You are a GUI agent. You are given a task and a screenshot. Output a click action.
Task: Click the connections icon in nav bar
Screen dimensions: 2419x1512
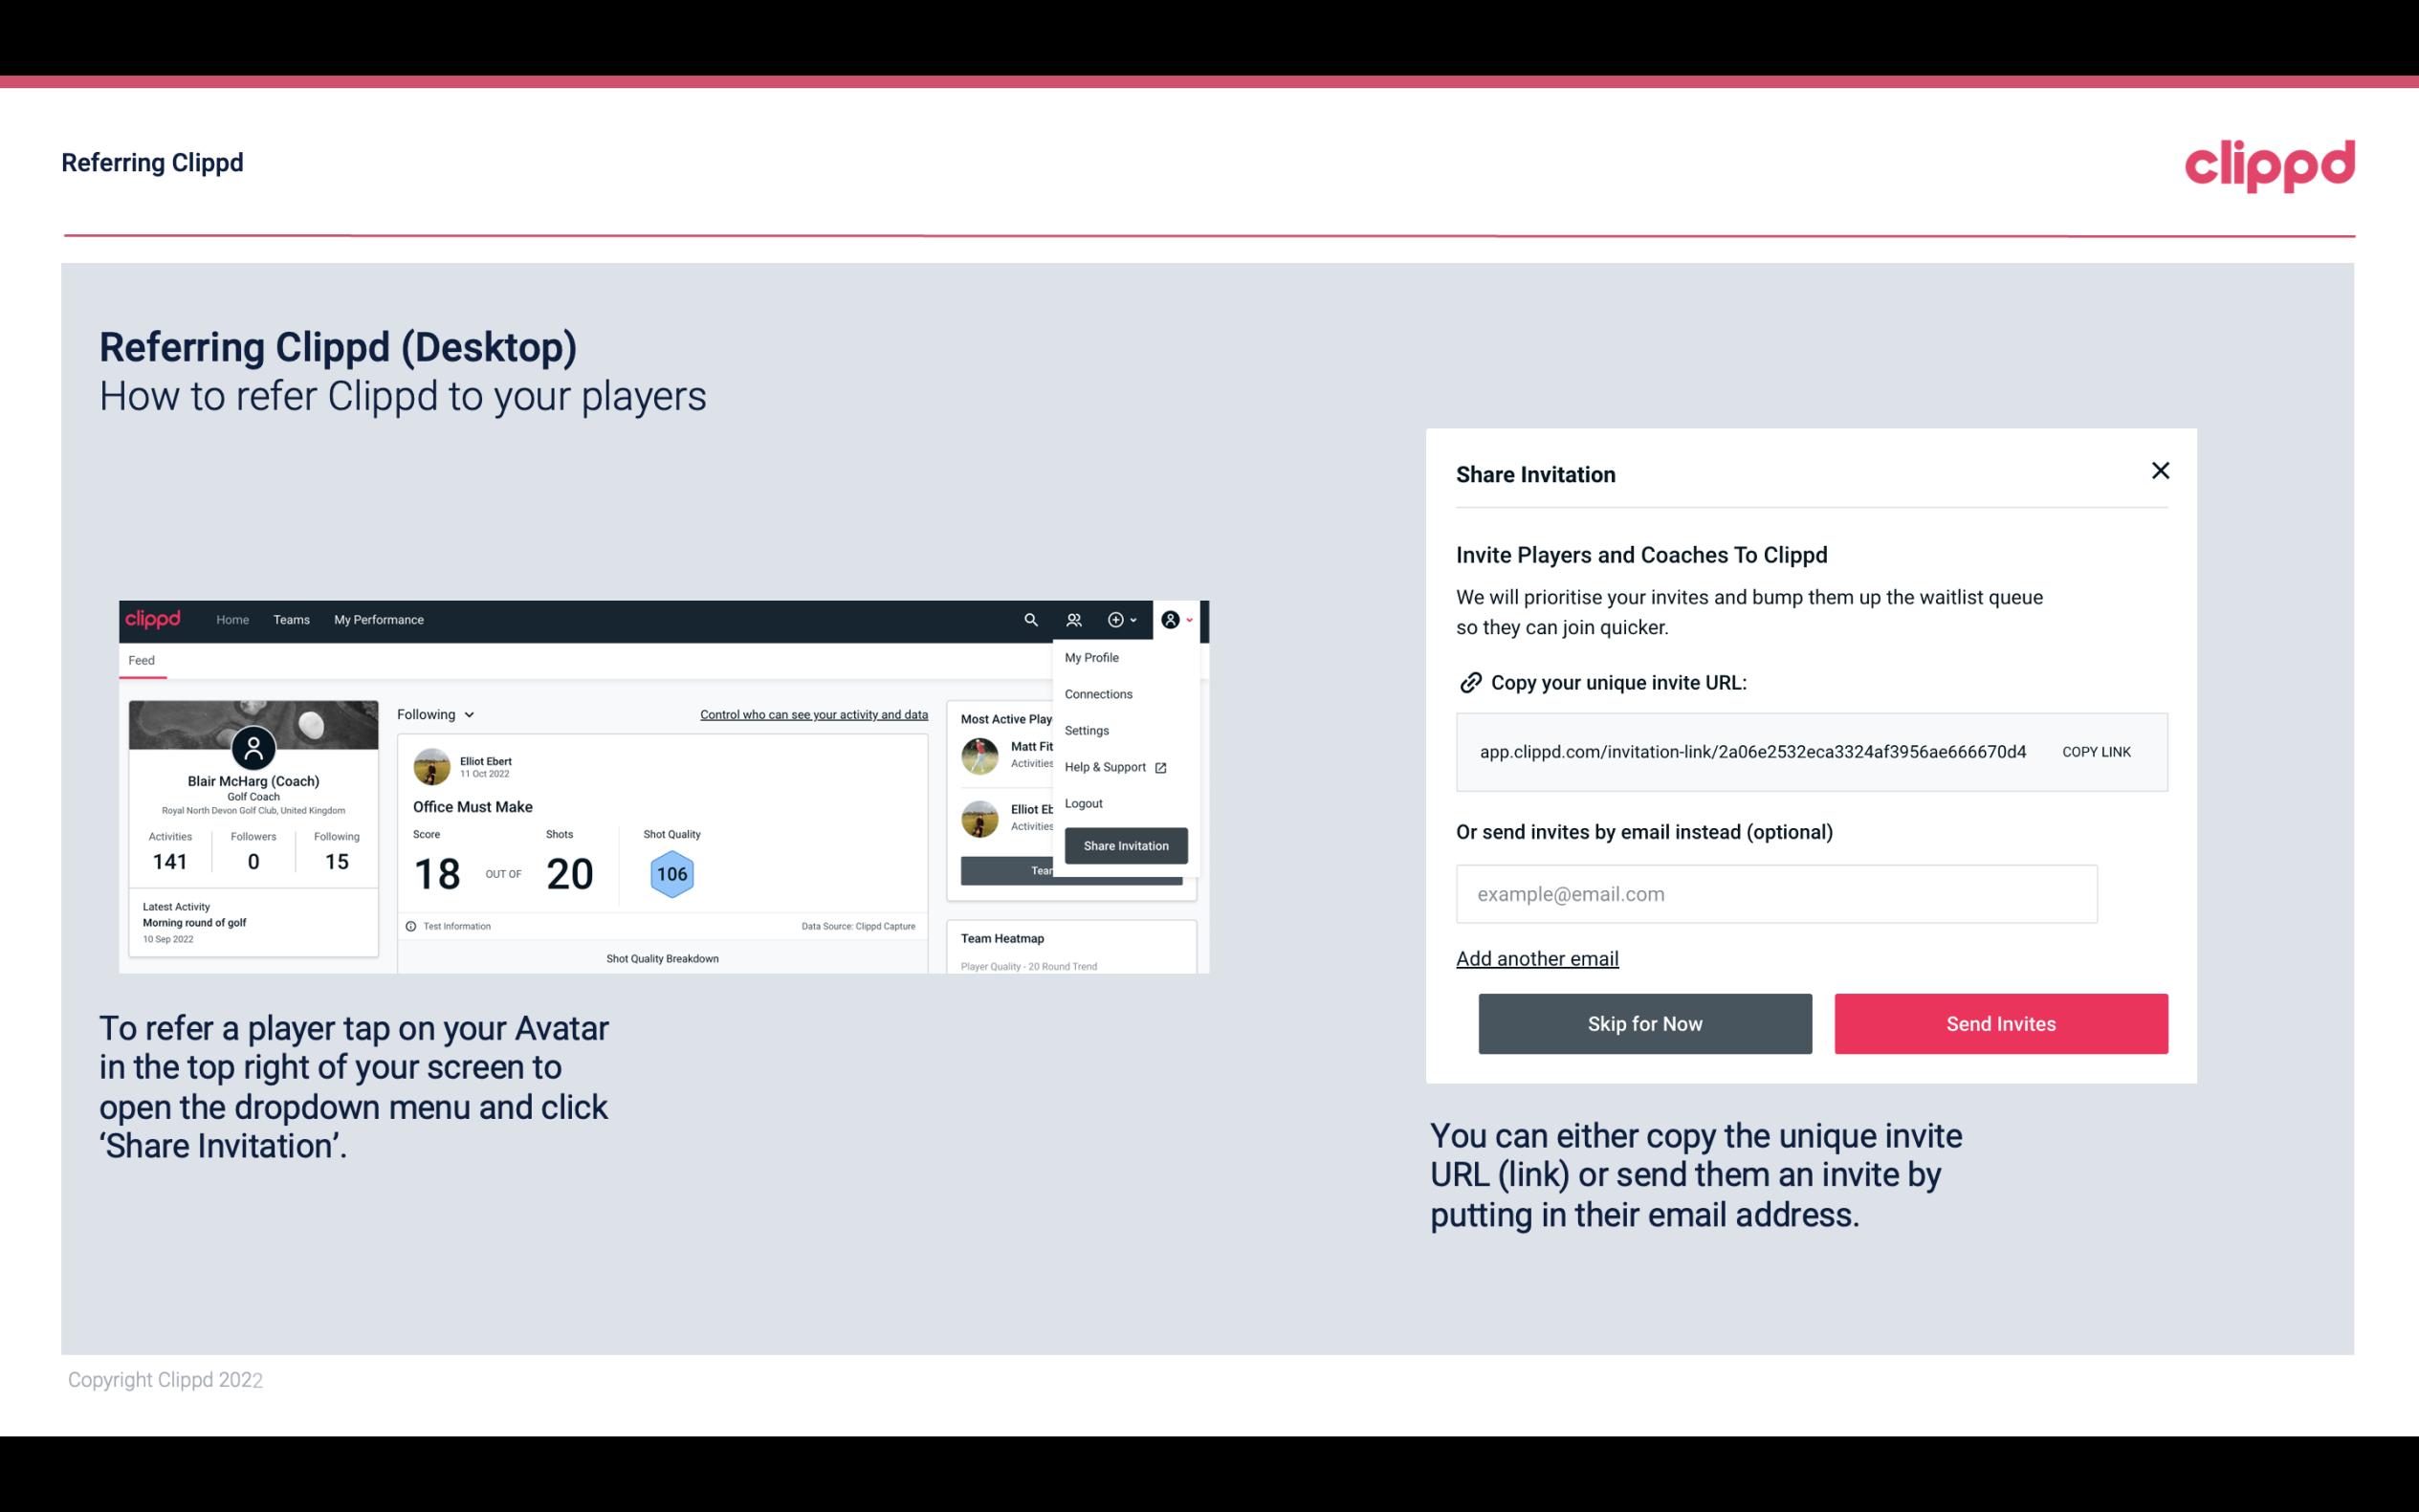[x=1073, y=619]
